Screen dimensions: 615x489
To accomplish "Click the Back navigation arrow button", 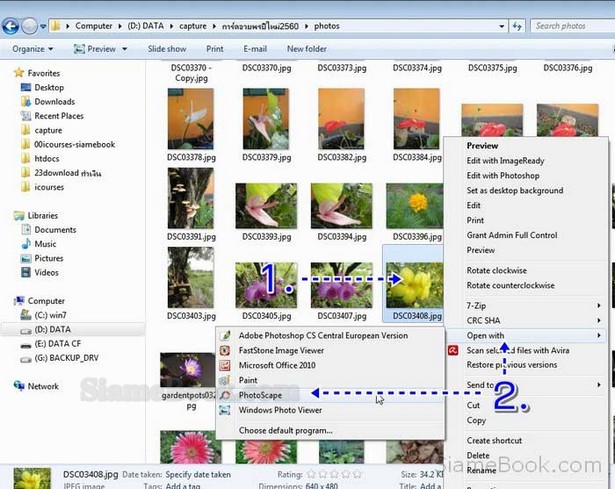I will pos(11,26).
